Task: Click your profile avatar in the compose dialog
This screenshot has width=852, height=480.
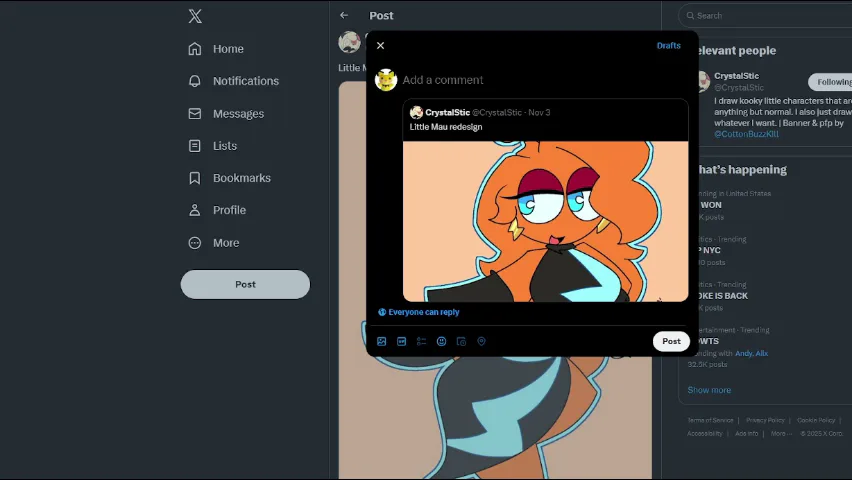Action: tap(386, 80)
